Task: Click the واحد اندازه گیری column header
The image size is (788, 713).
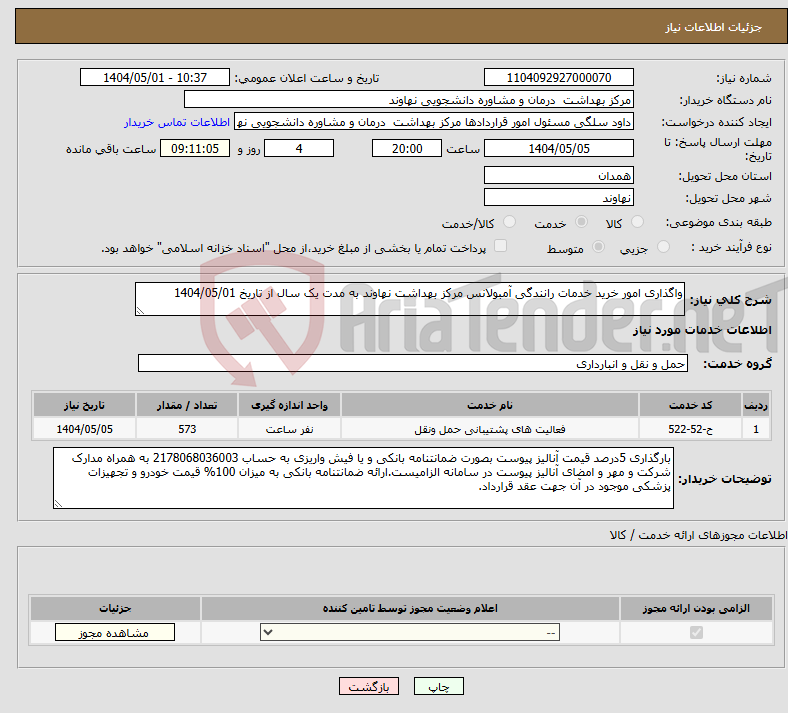Action: (x=289, y=405)
